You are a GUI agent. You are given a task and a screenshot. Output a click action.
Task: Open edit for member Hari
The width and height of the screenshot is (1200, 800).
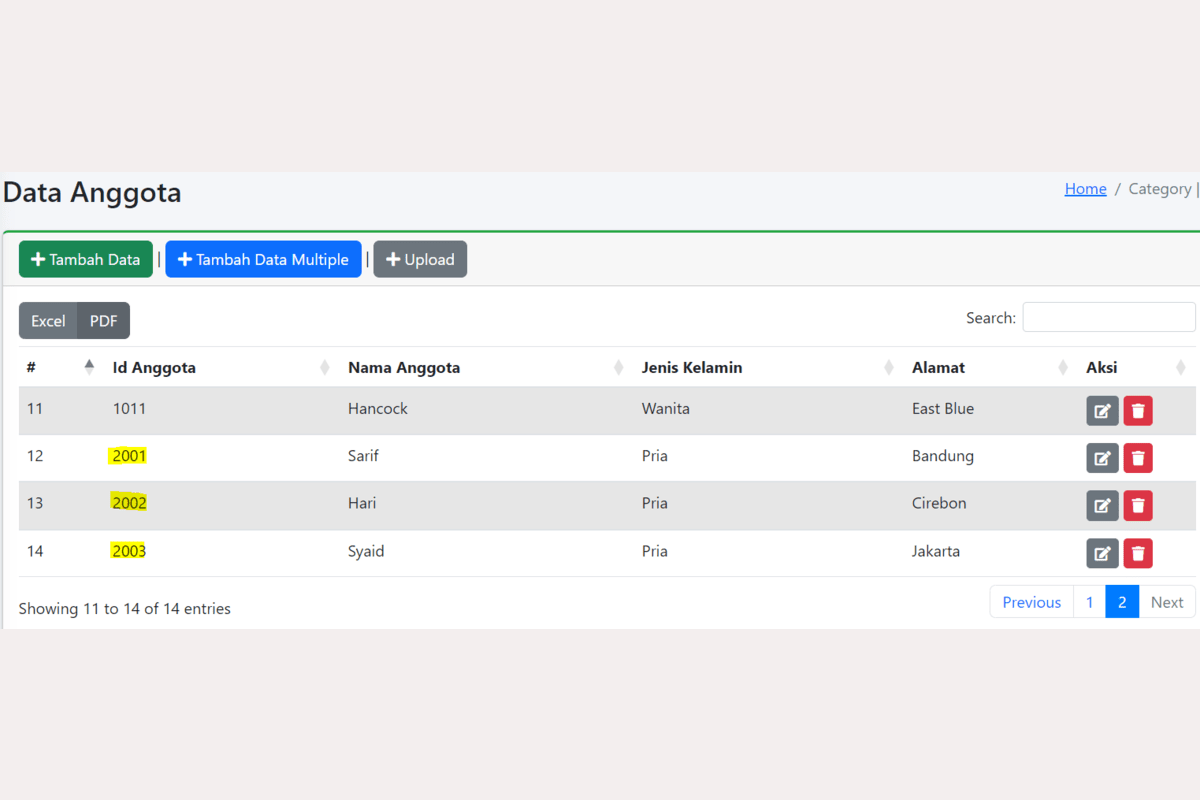tap(1102, 505)
